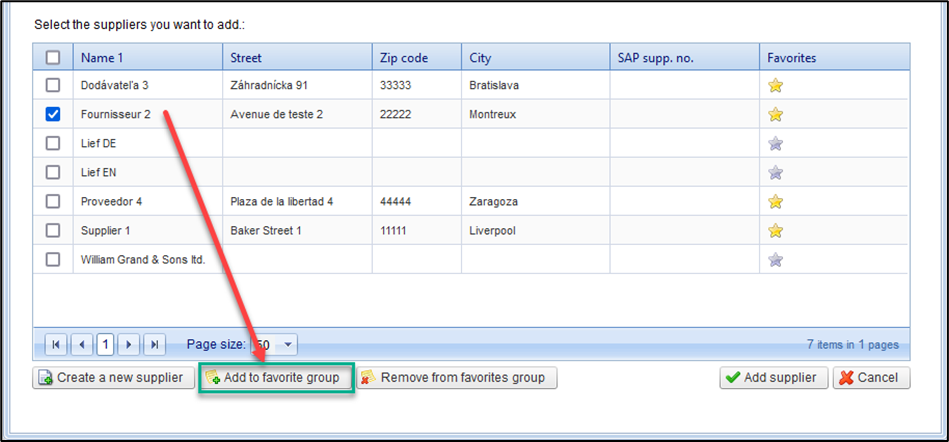Viewport: 949px width, 442px height.
Task: Click Remove from favorites group button
Action: tap(457, 378)
